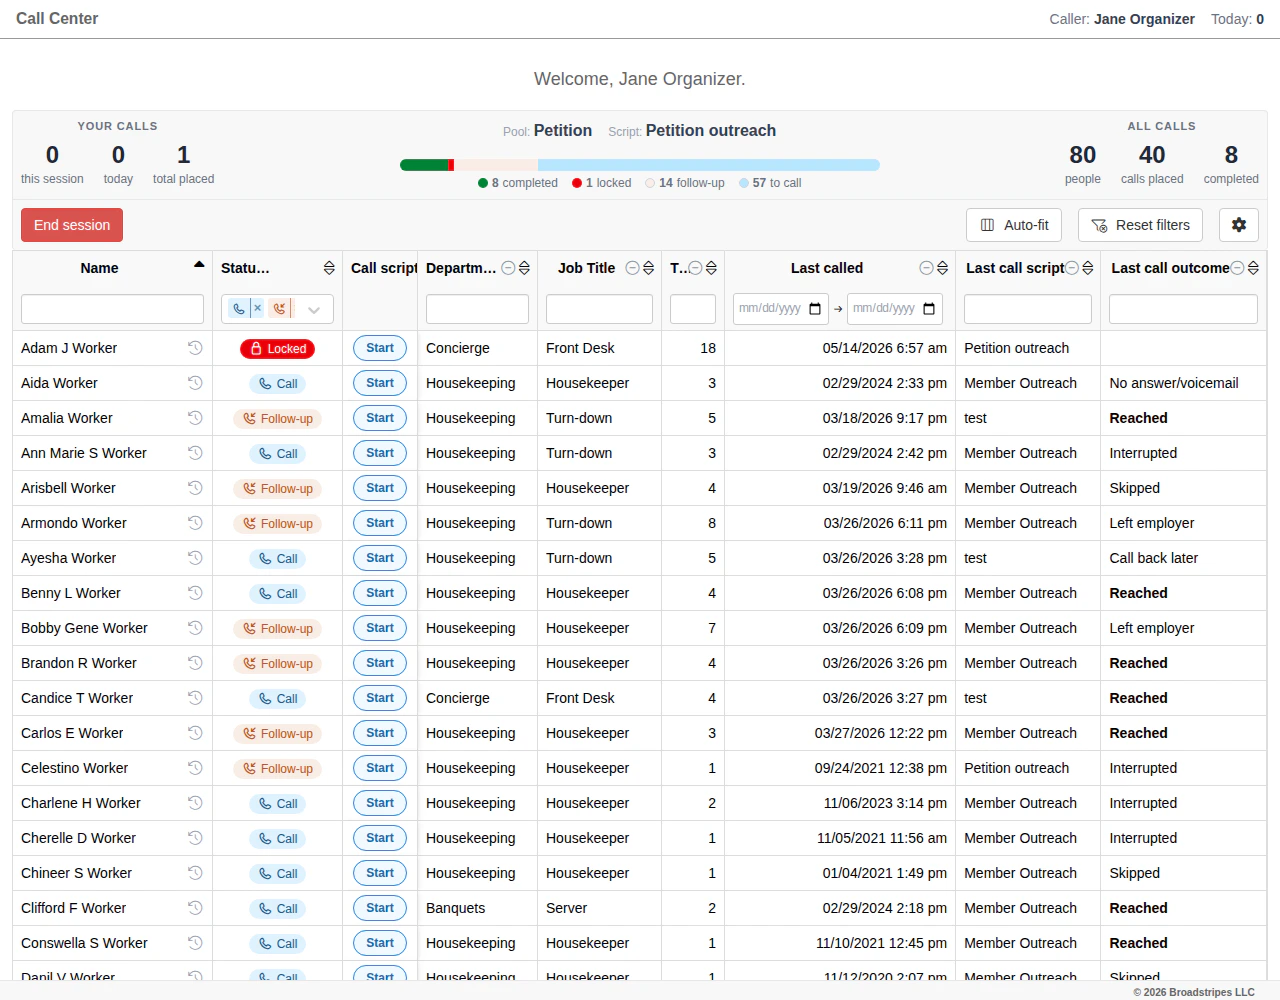Click the Follow-up chip in Status filter
1280x1000 pixels.
click(x=279, y=309)
